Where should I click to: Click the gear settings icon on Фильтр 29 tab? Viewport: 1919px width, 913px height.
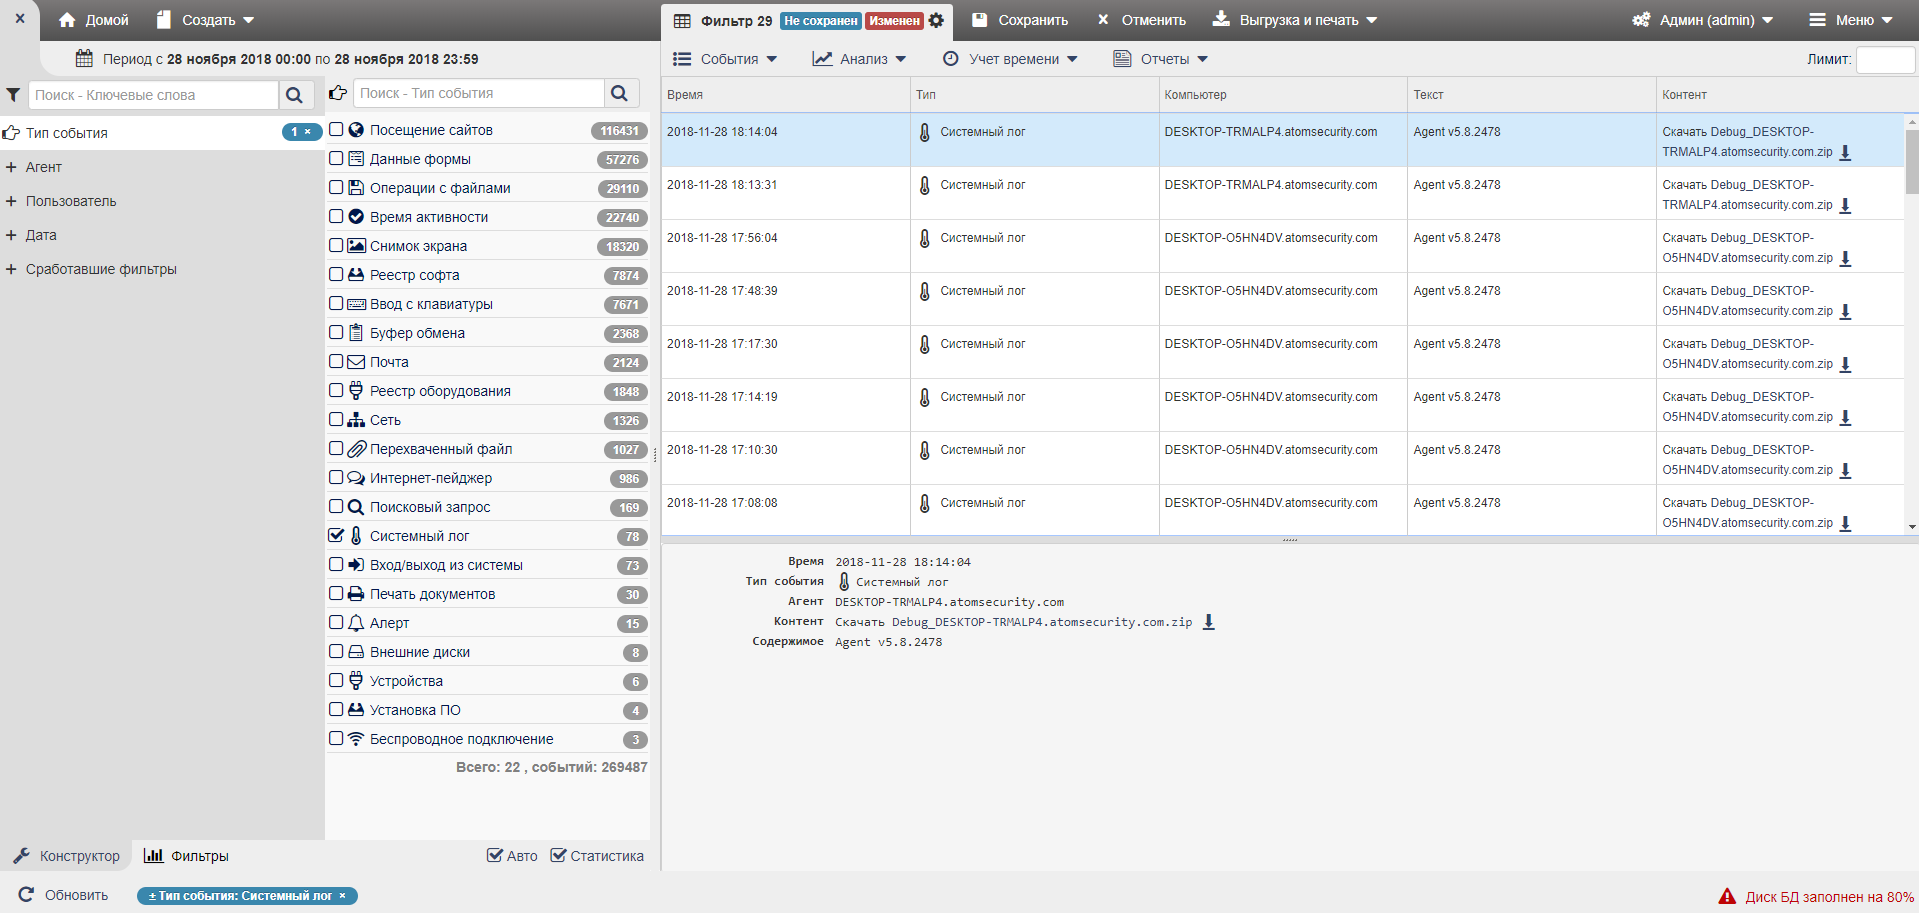[936, 20]
